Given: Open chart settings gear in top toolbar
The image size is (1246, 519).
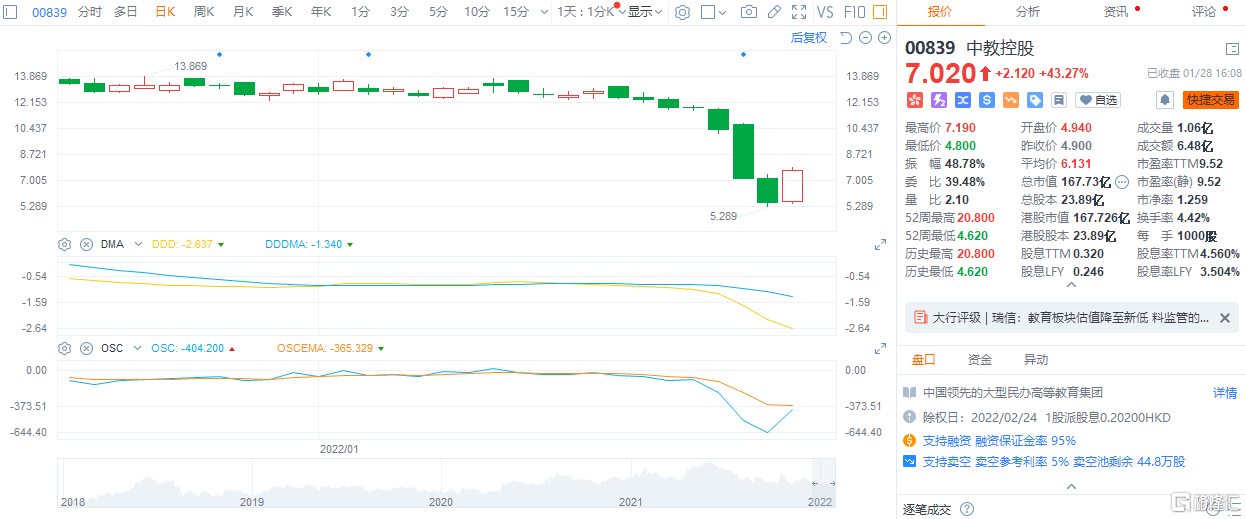Looking at the screenshot, I should point(682,12).
